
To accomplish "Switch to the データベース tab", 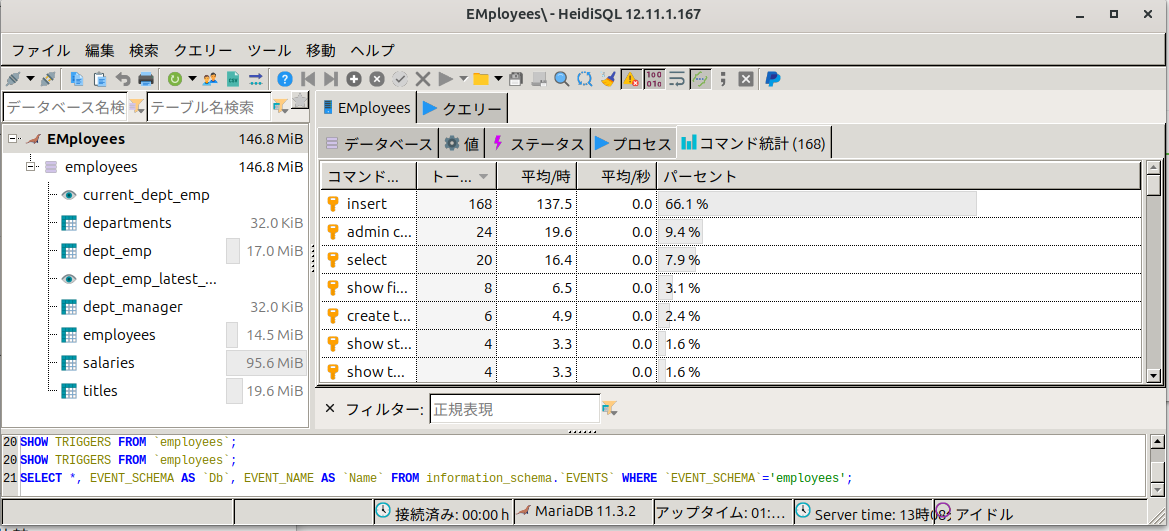I will pyautogui.click(x=379, y=143).
